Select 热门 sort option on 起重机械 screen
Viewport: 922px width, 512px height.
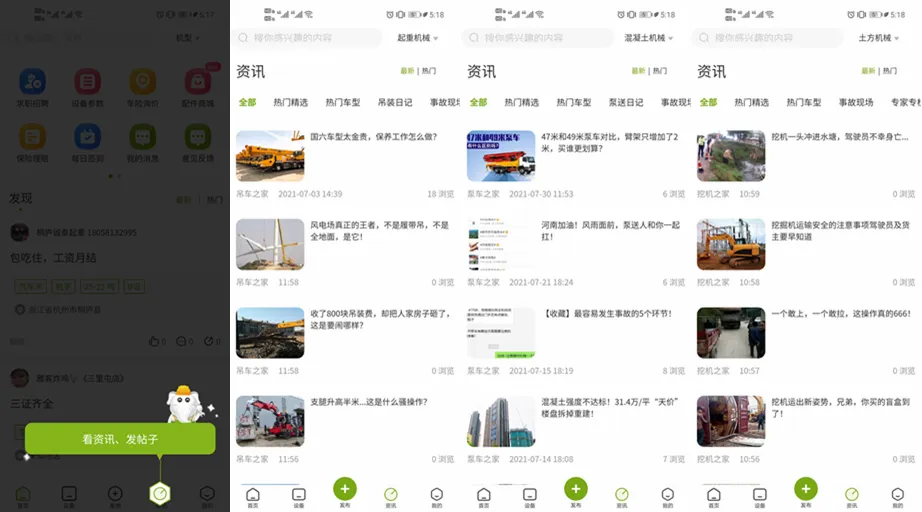(x=429, y=71)
